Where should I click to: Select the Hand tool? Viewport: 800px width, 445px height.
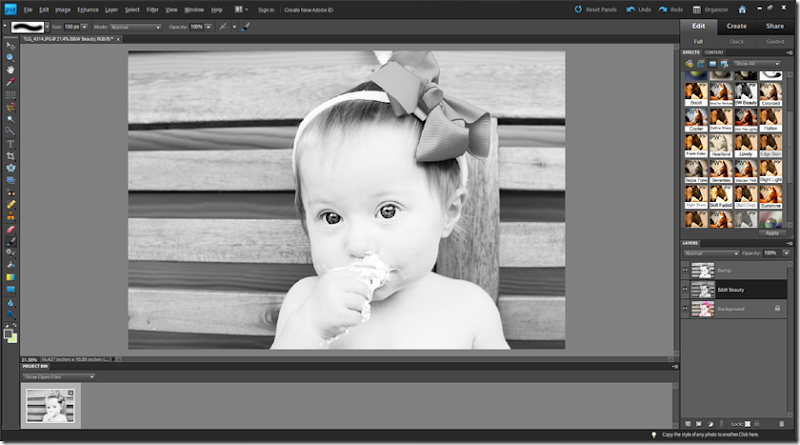pos(11,69)
